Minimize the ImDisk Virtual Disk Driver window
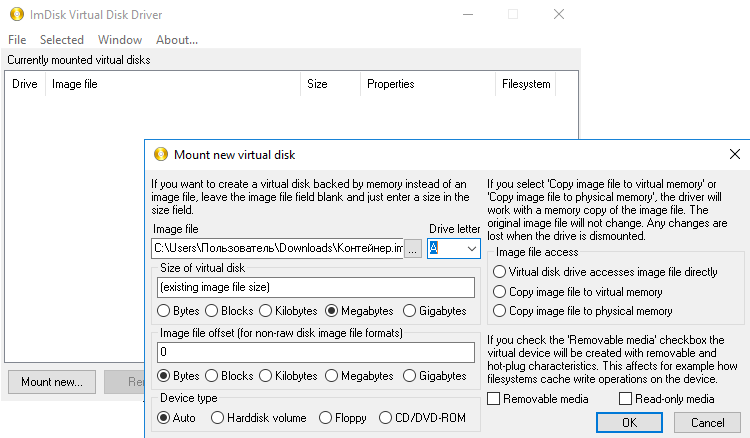 tap(468, 14)
